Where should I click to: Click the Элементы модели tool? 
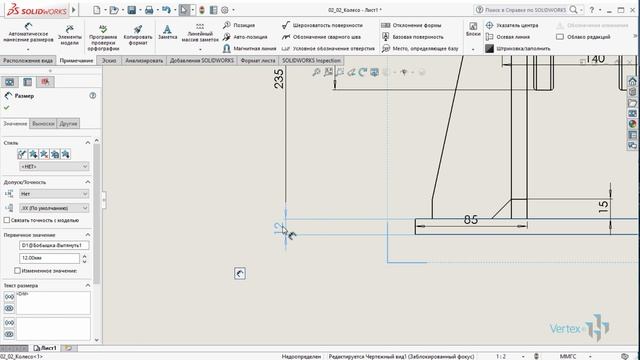click(x=69, y=34)
